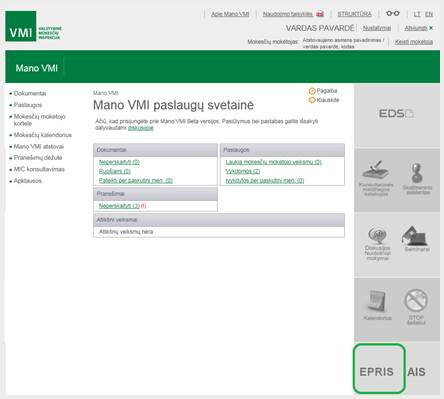Viewport: 444px width, 399px height.
Task: Click the Klauskite ask icon
Action: (x=312, y=100)
